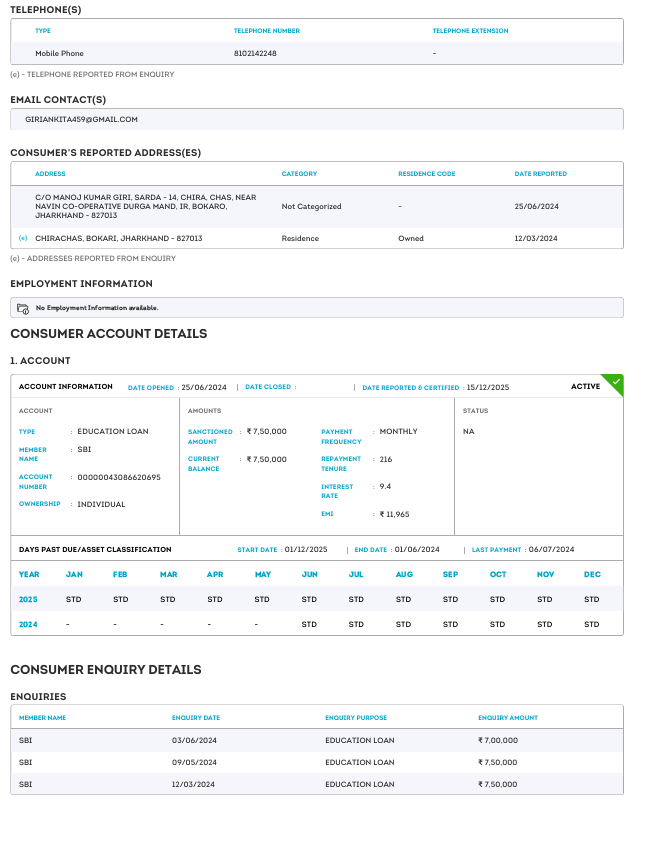Click the Sanctioned Amount label
Image resolution: width=652 pixels, height=867 pixels.
210,436
